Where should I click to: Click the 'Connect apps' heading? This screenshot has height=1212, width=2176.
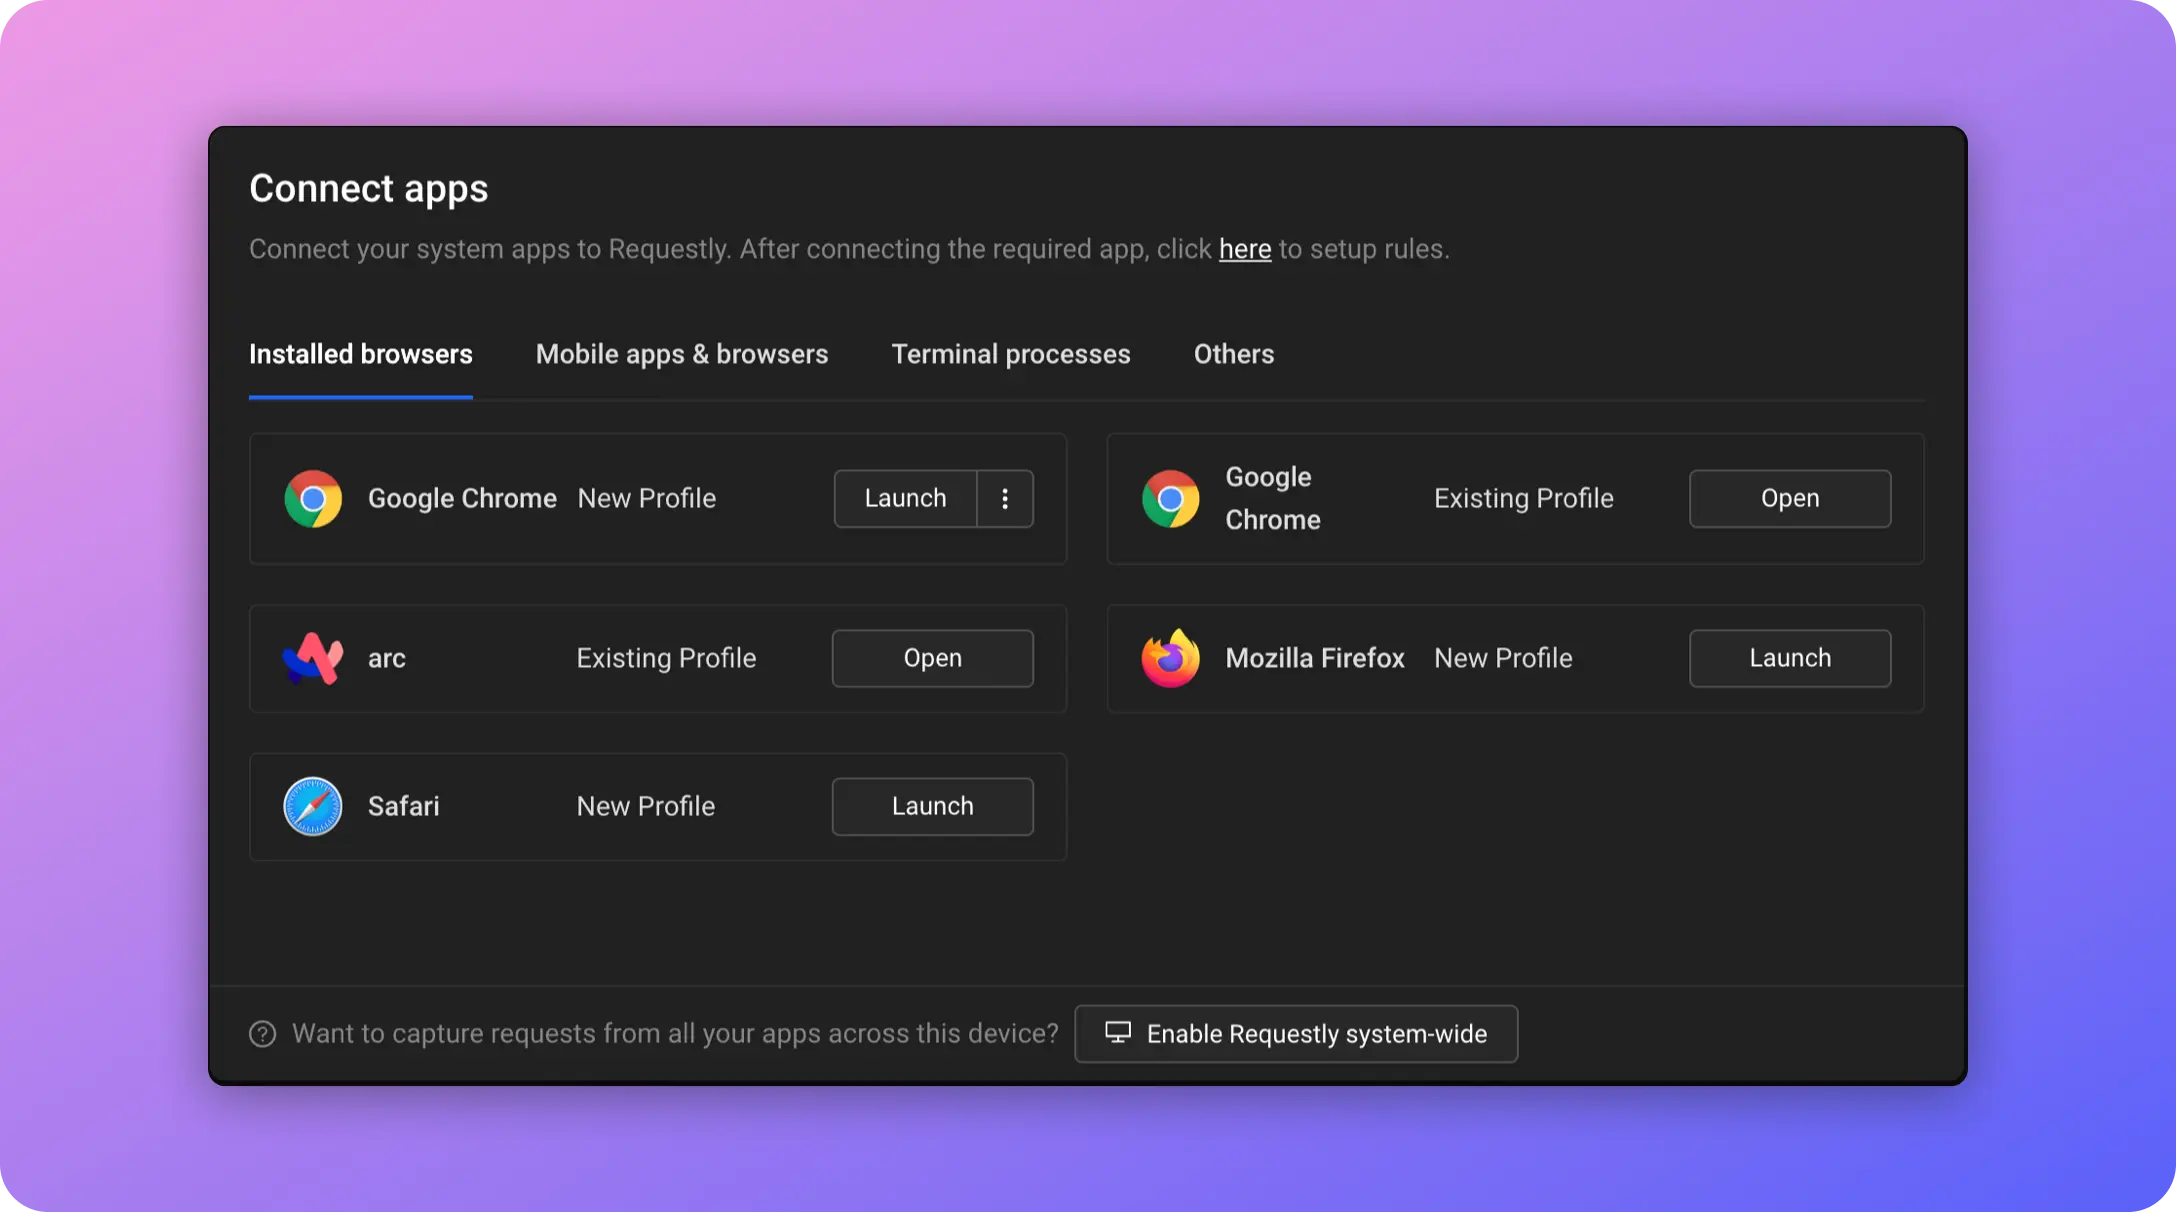click(369, 189)
